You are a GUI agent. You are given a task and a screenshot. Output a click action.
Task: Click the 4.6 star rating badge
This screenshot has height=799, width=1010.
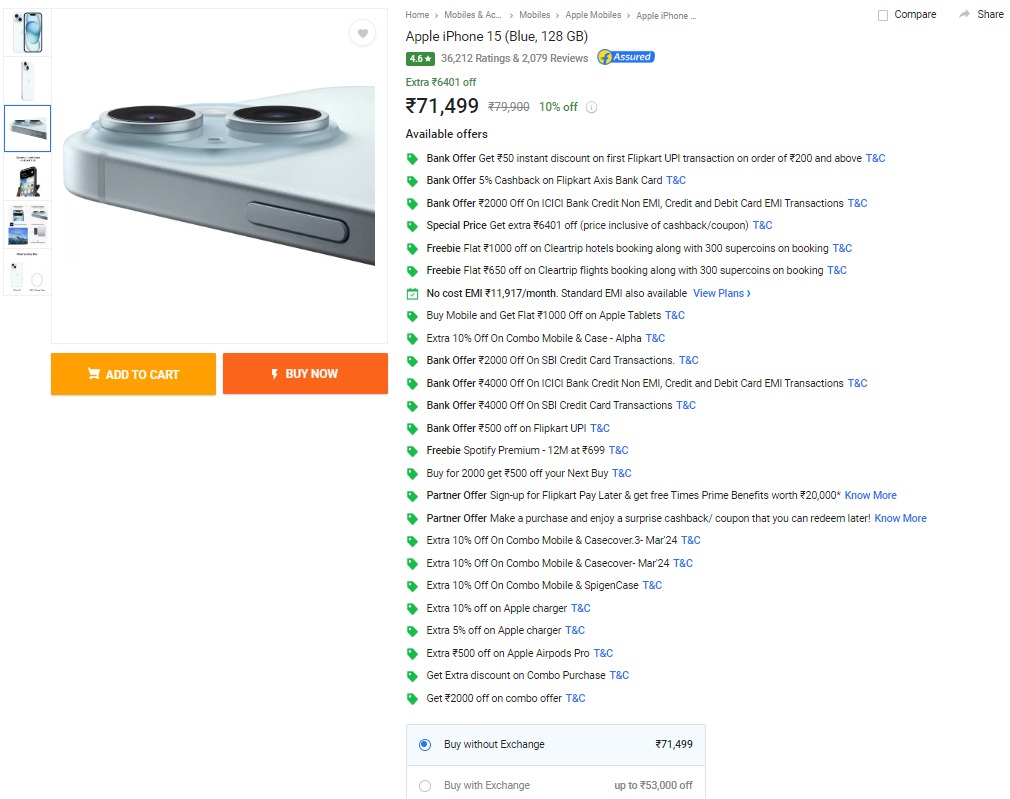pyautogui.click(x=420, y=58)
